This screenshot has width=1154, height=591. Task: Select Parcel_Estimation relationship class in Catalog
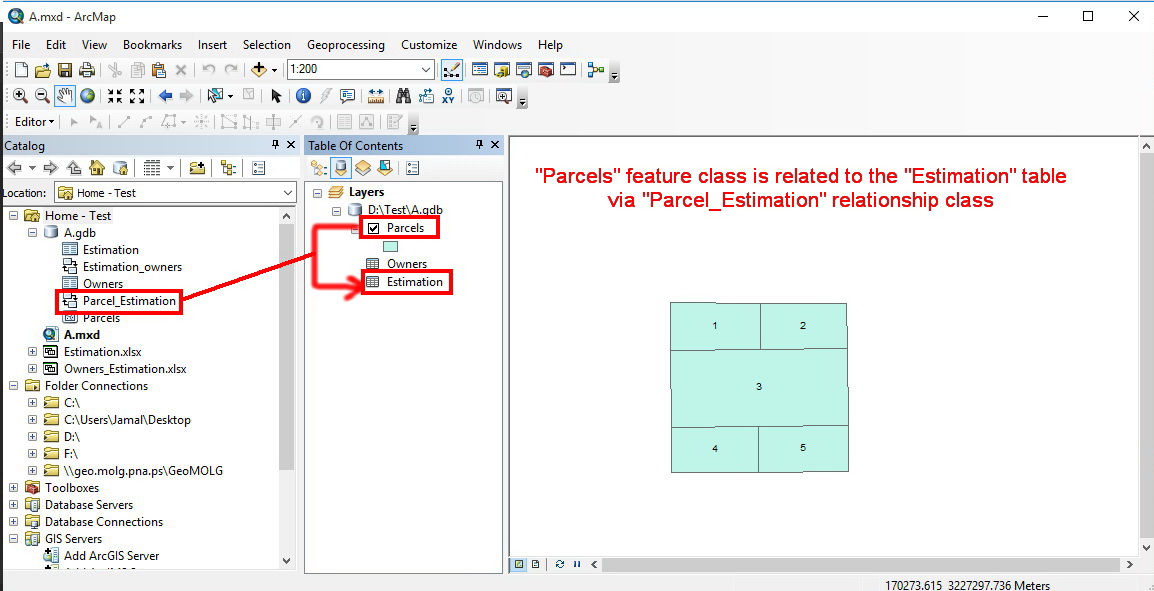click(130, 301)
